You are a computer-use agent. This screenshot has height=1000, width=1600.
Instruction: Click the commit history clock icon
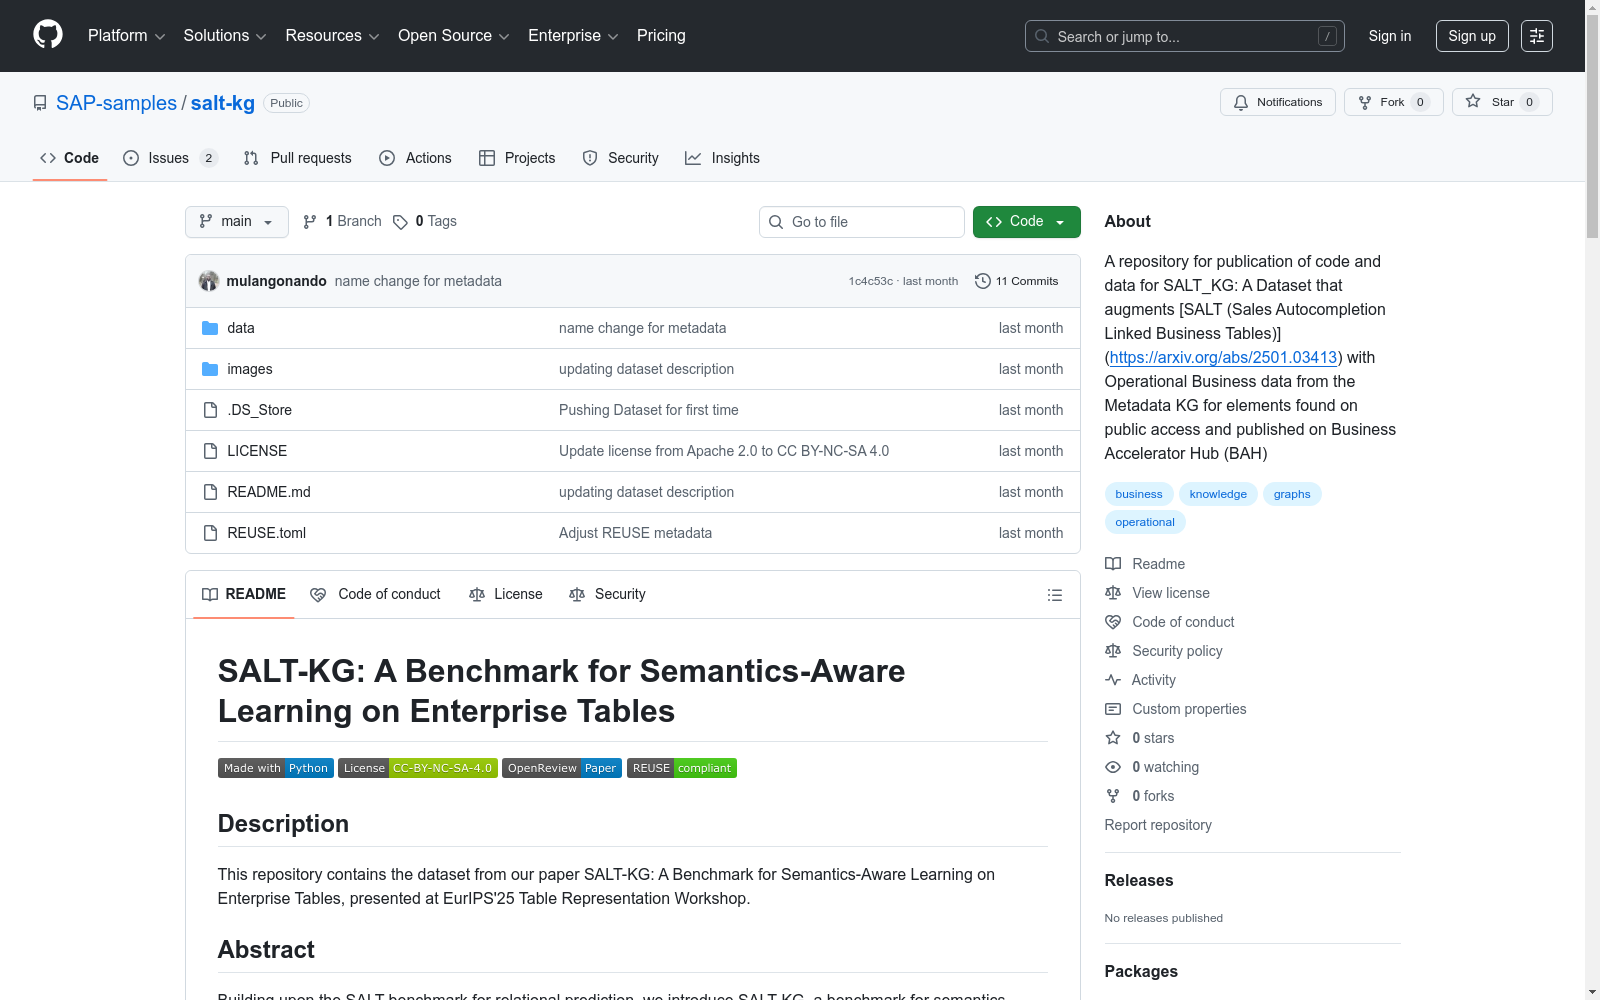click(x=983, y=281)
